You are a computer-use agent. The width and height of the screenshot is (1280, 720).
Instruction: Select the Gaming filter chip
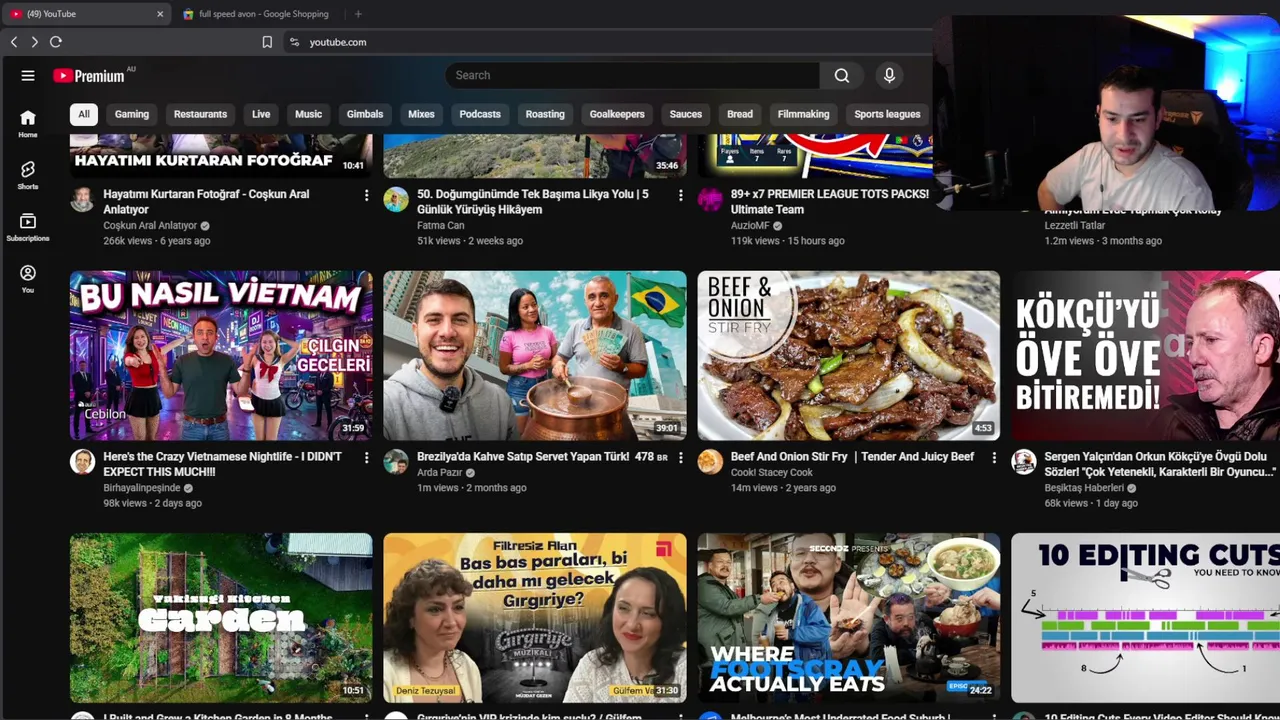[132, 114]
